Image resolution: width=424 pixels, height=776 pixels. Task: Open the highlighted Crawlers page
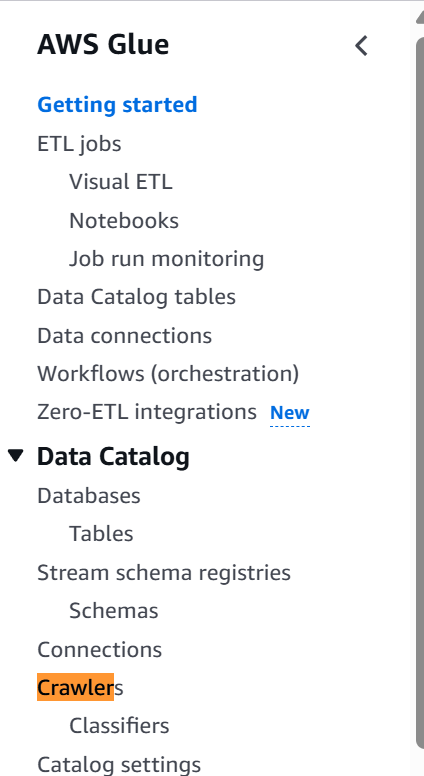pos(80,687)
